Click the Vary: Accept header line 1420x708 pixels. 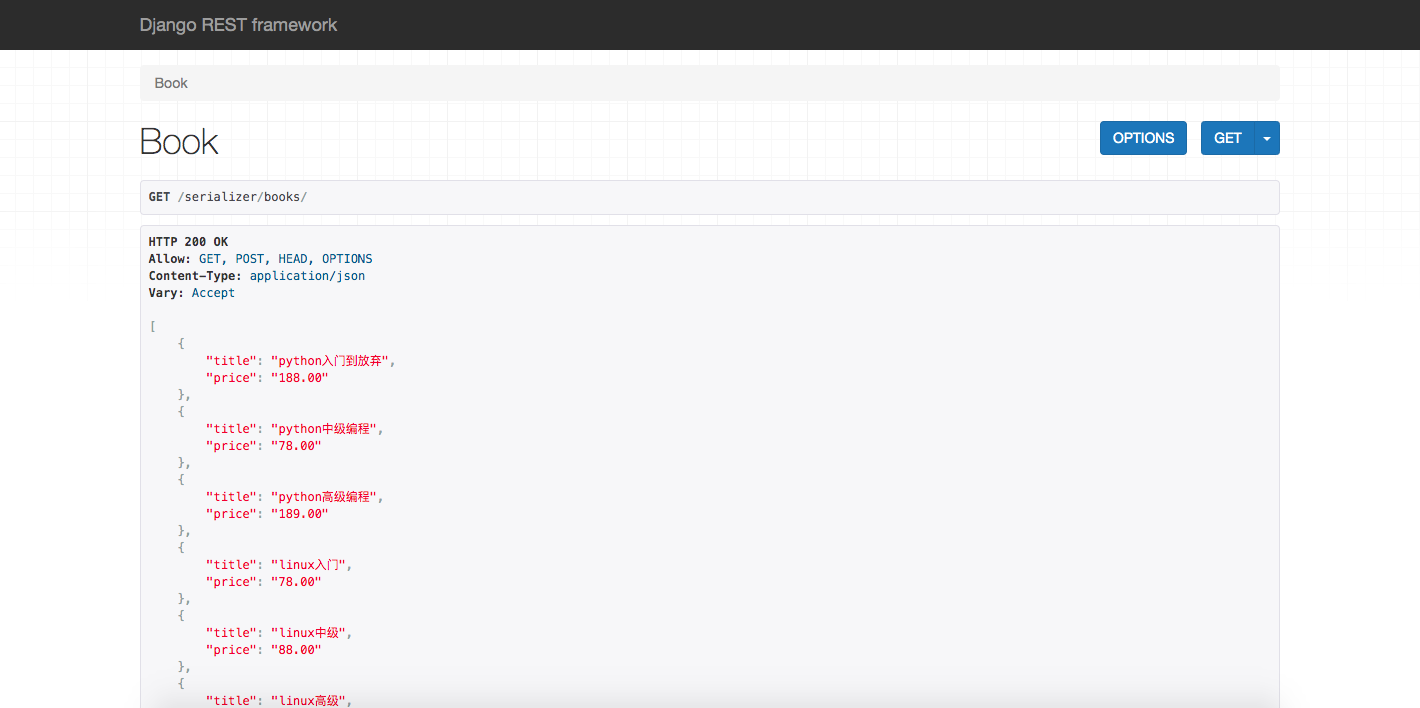192,293
